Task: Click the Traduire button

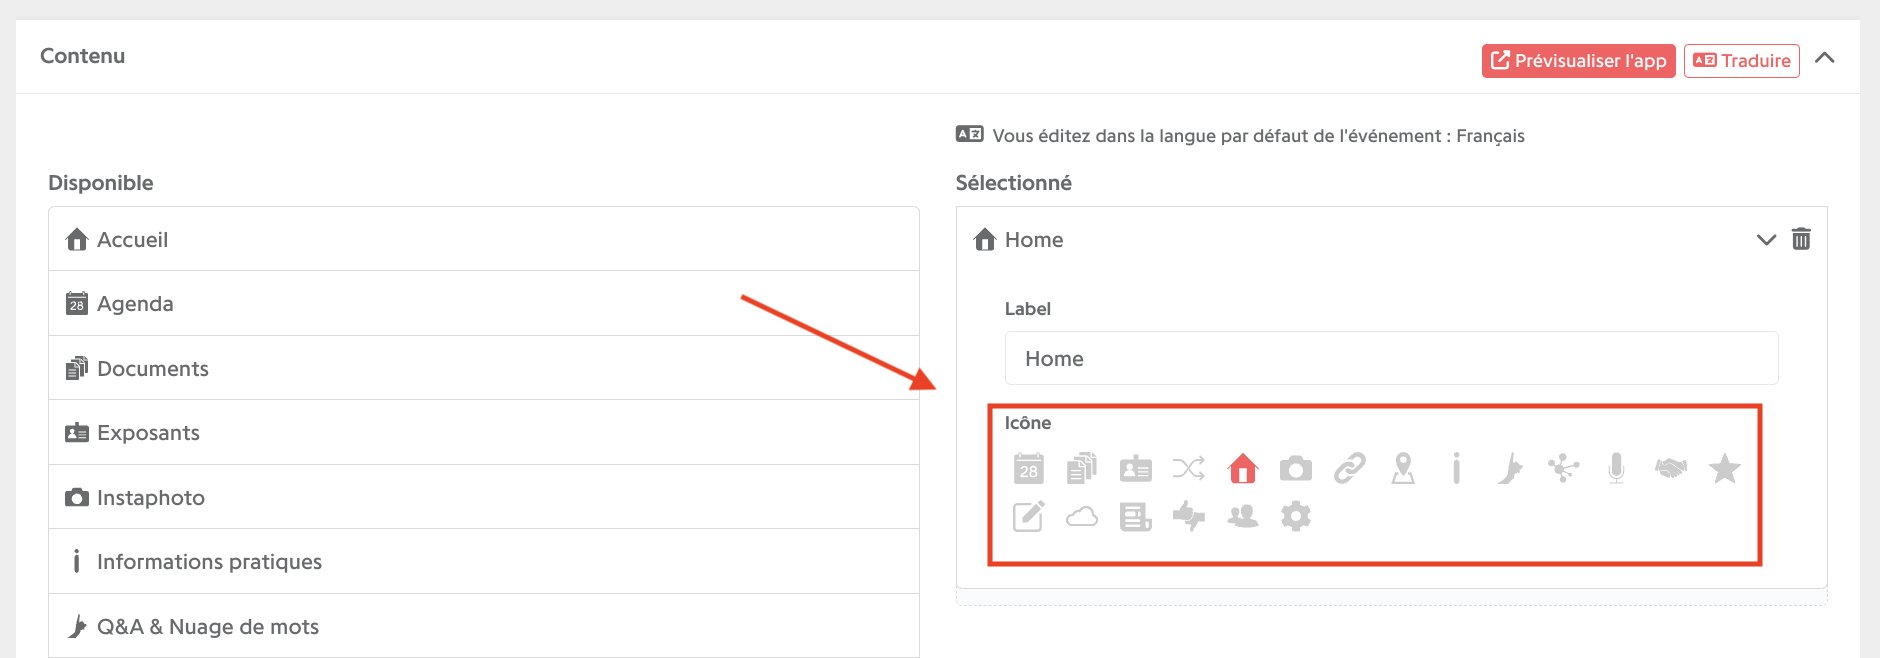Action: click(x=1741, y=60)
